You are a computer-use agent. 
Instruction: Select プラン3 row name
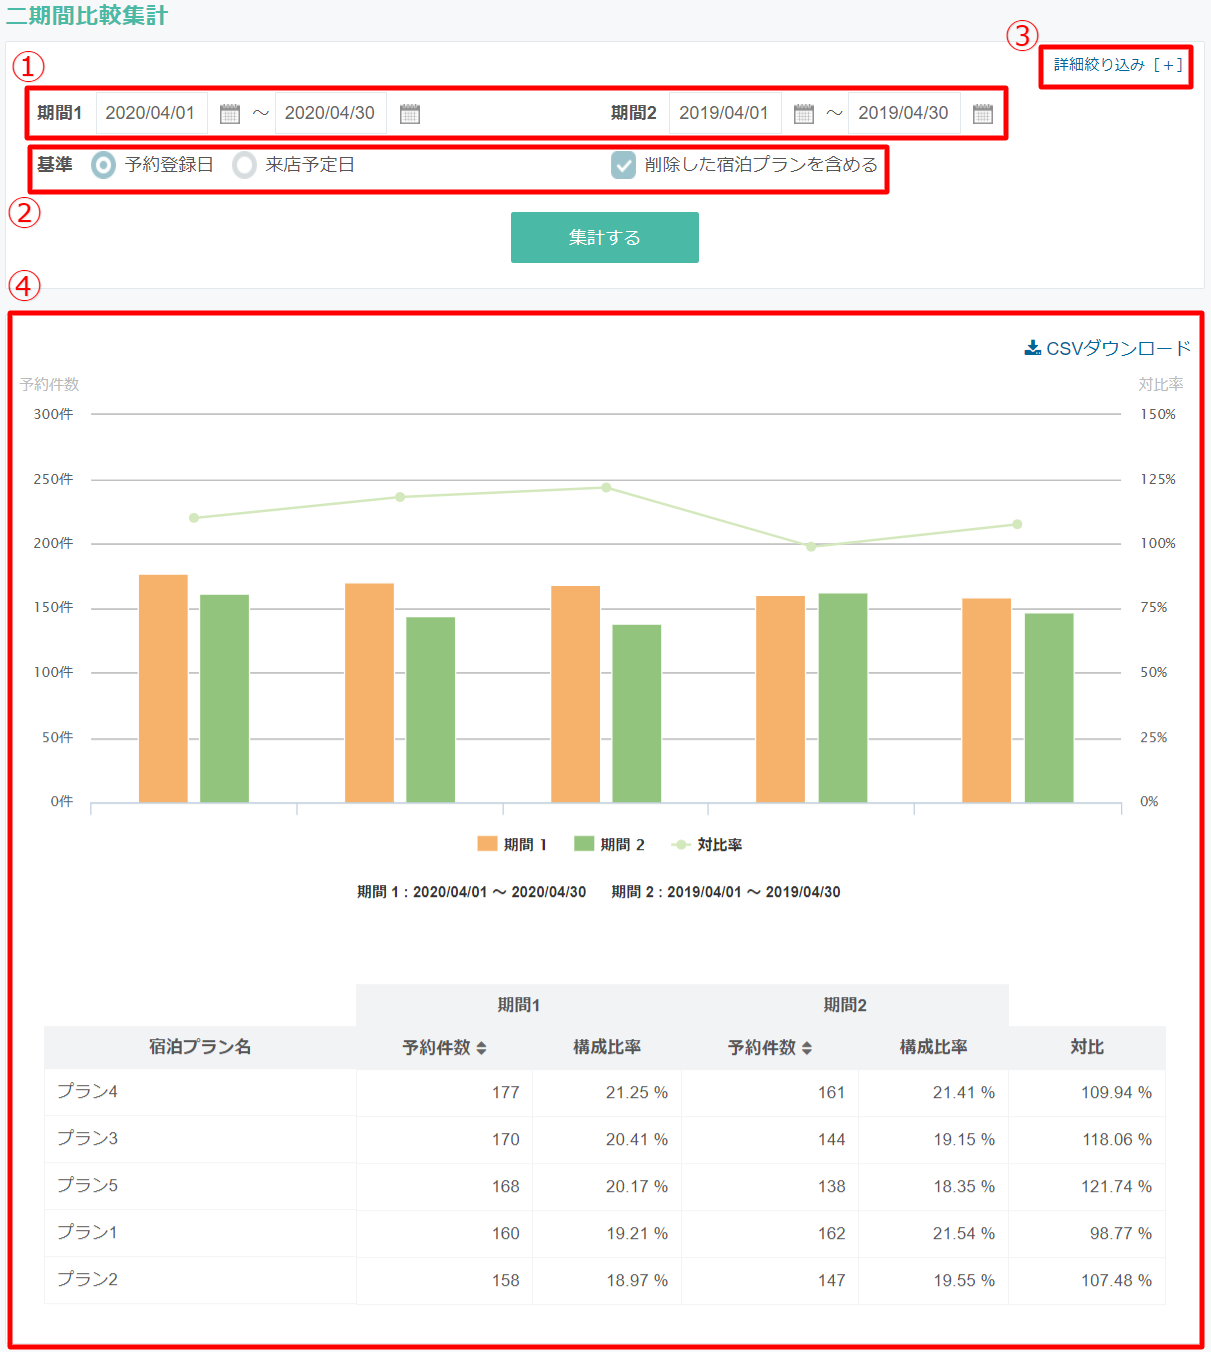click(x=87, y=1138)
